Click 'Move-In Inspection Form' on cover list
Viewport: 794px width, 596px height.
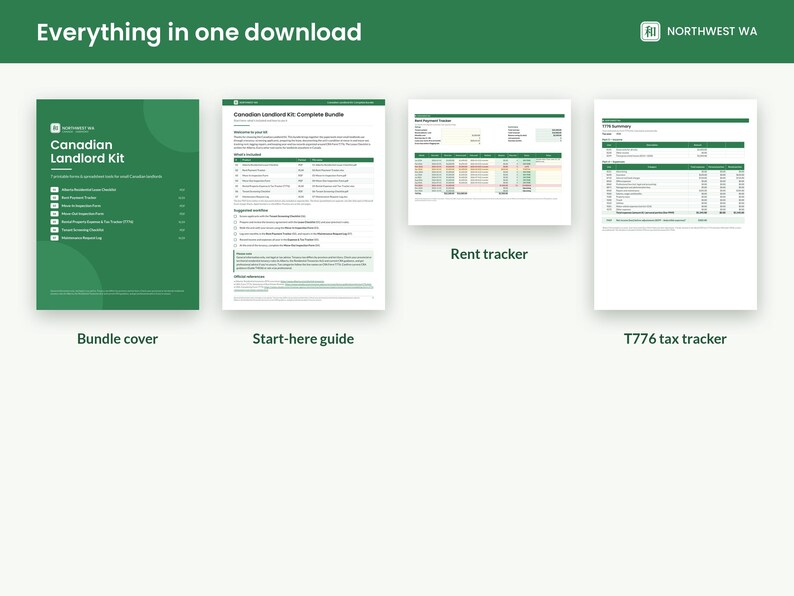[x=81, y=206]
